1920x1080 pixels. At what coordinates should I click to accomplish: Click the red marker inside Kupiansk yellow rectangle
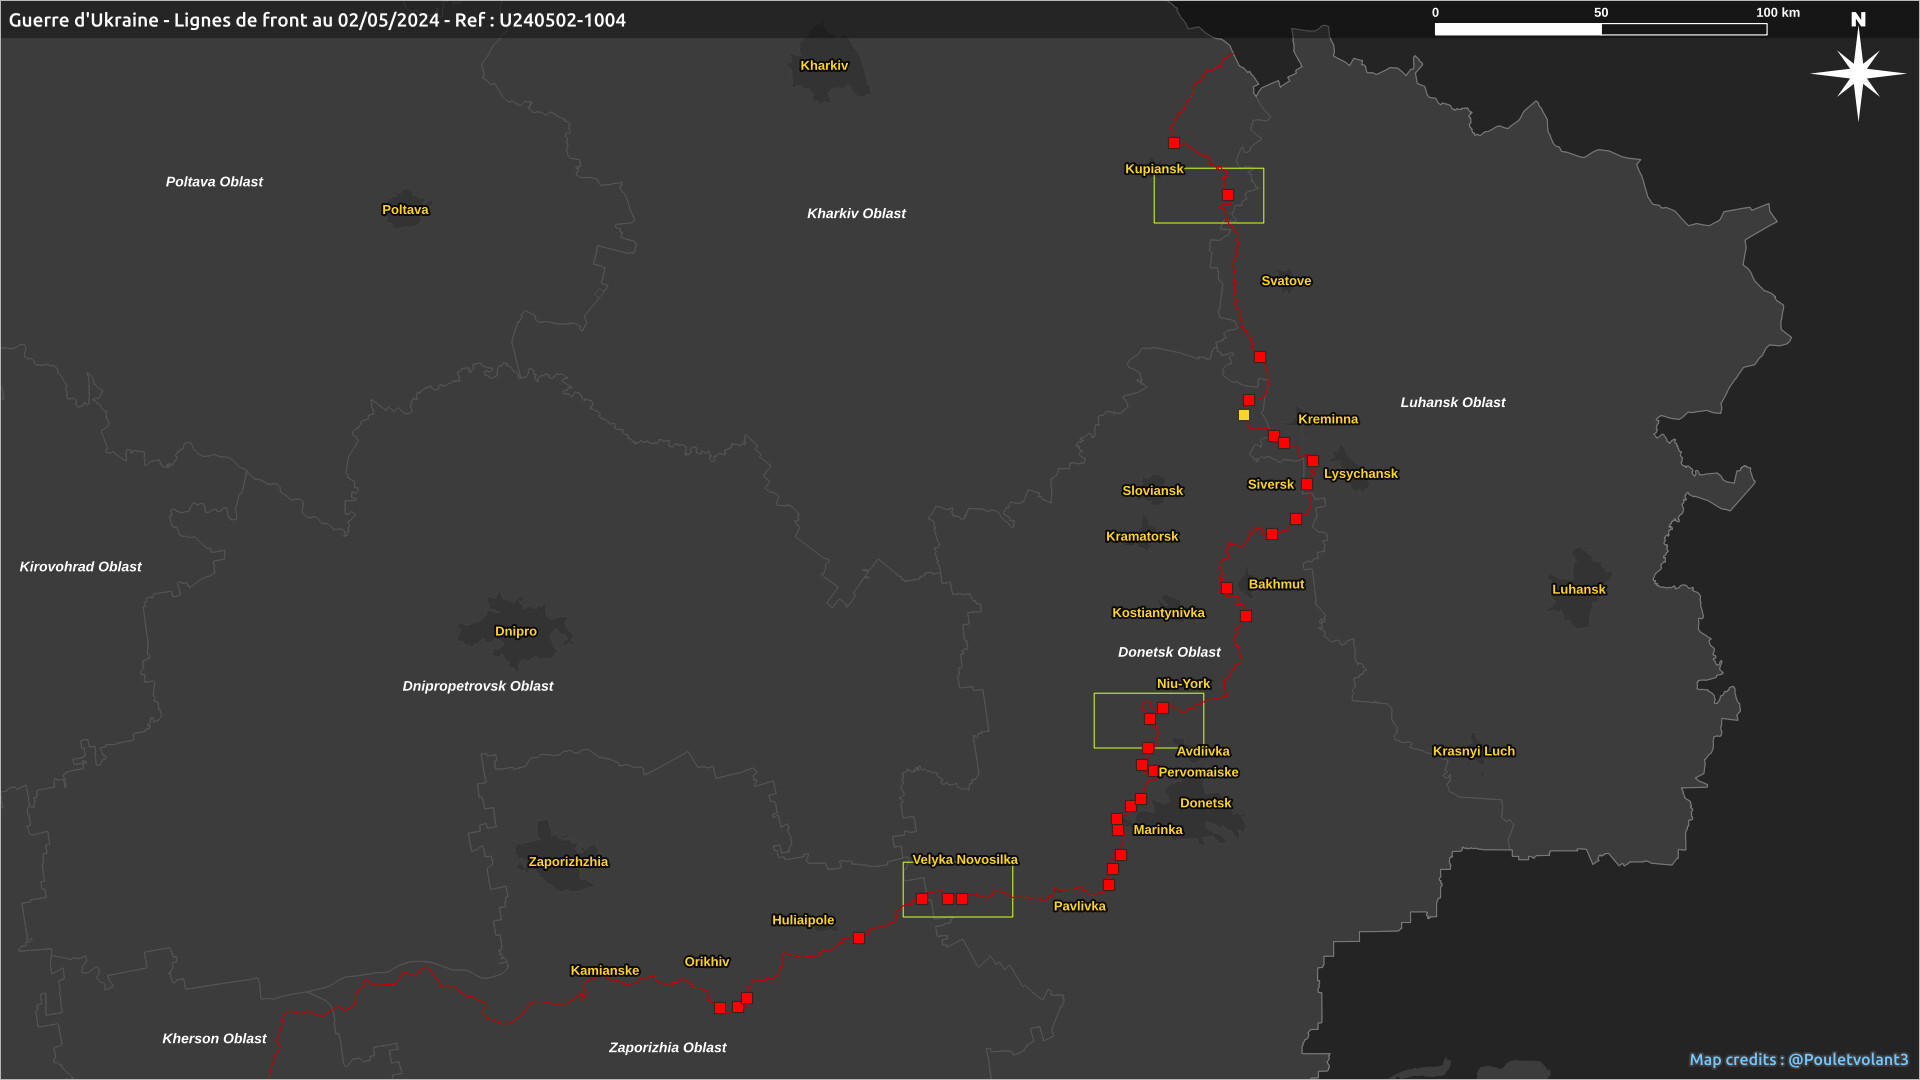click(x=1228, y=195)
